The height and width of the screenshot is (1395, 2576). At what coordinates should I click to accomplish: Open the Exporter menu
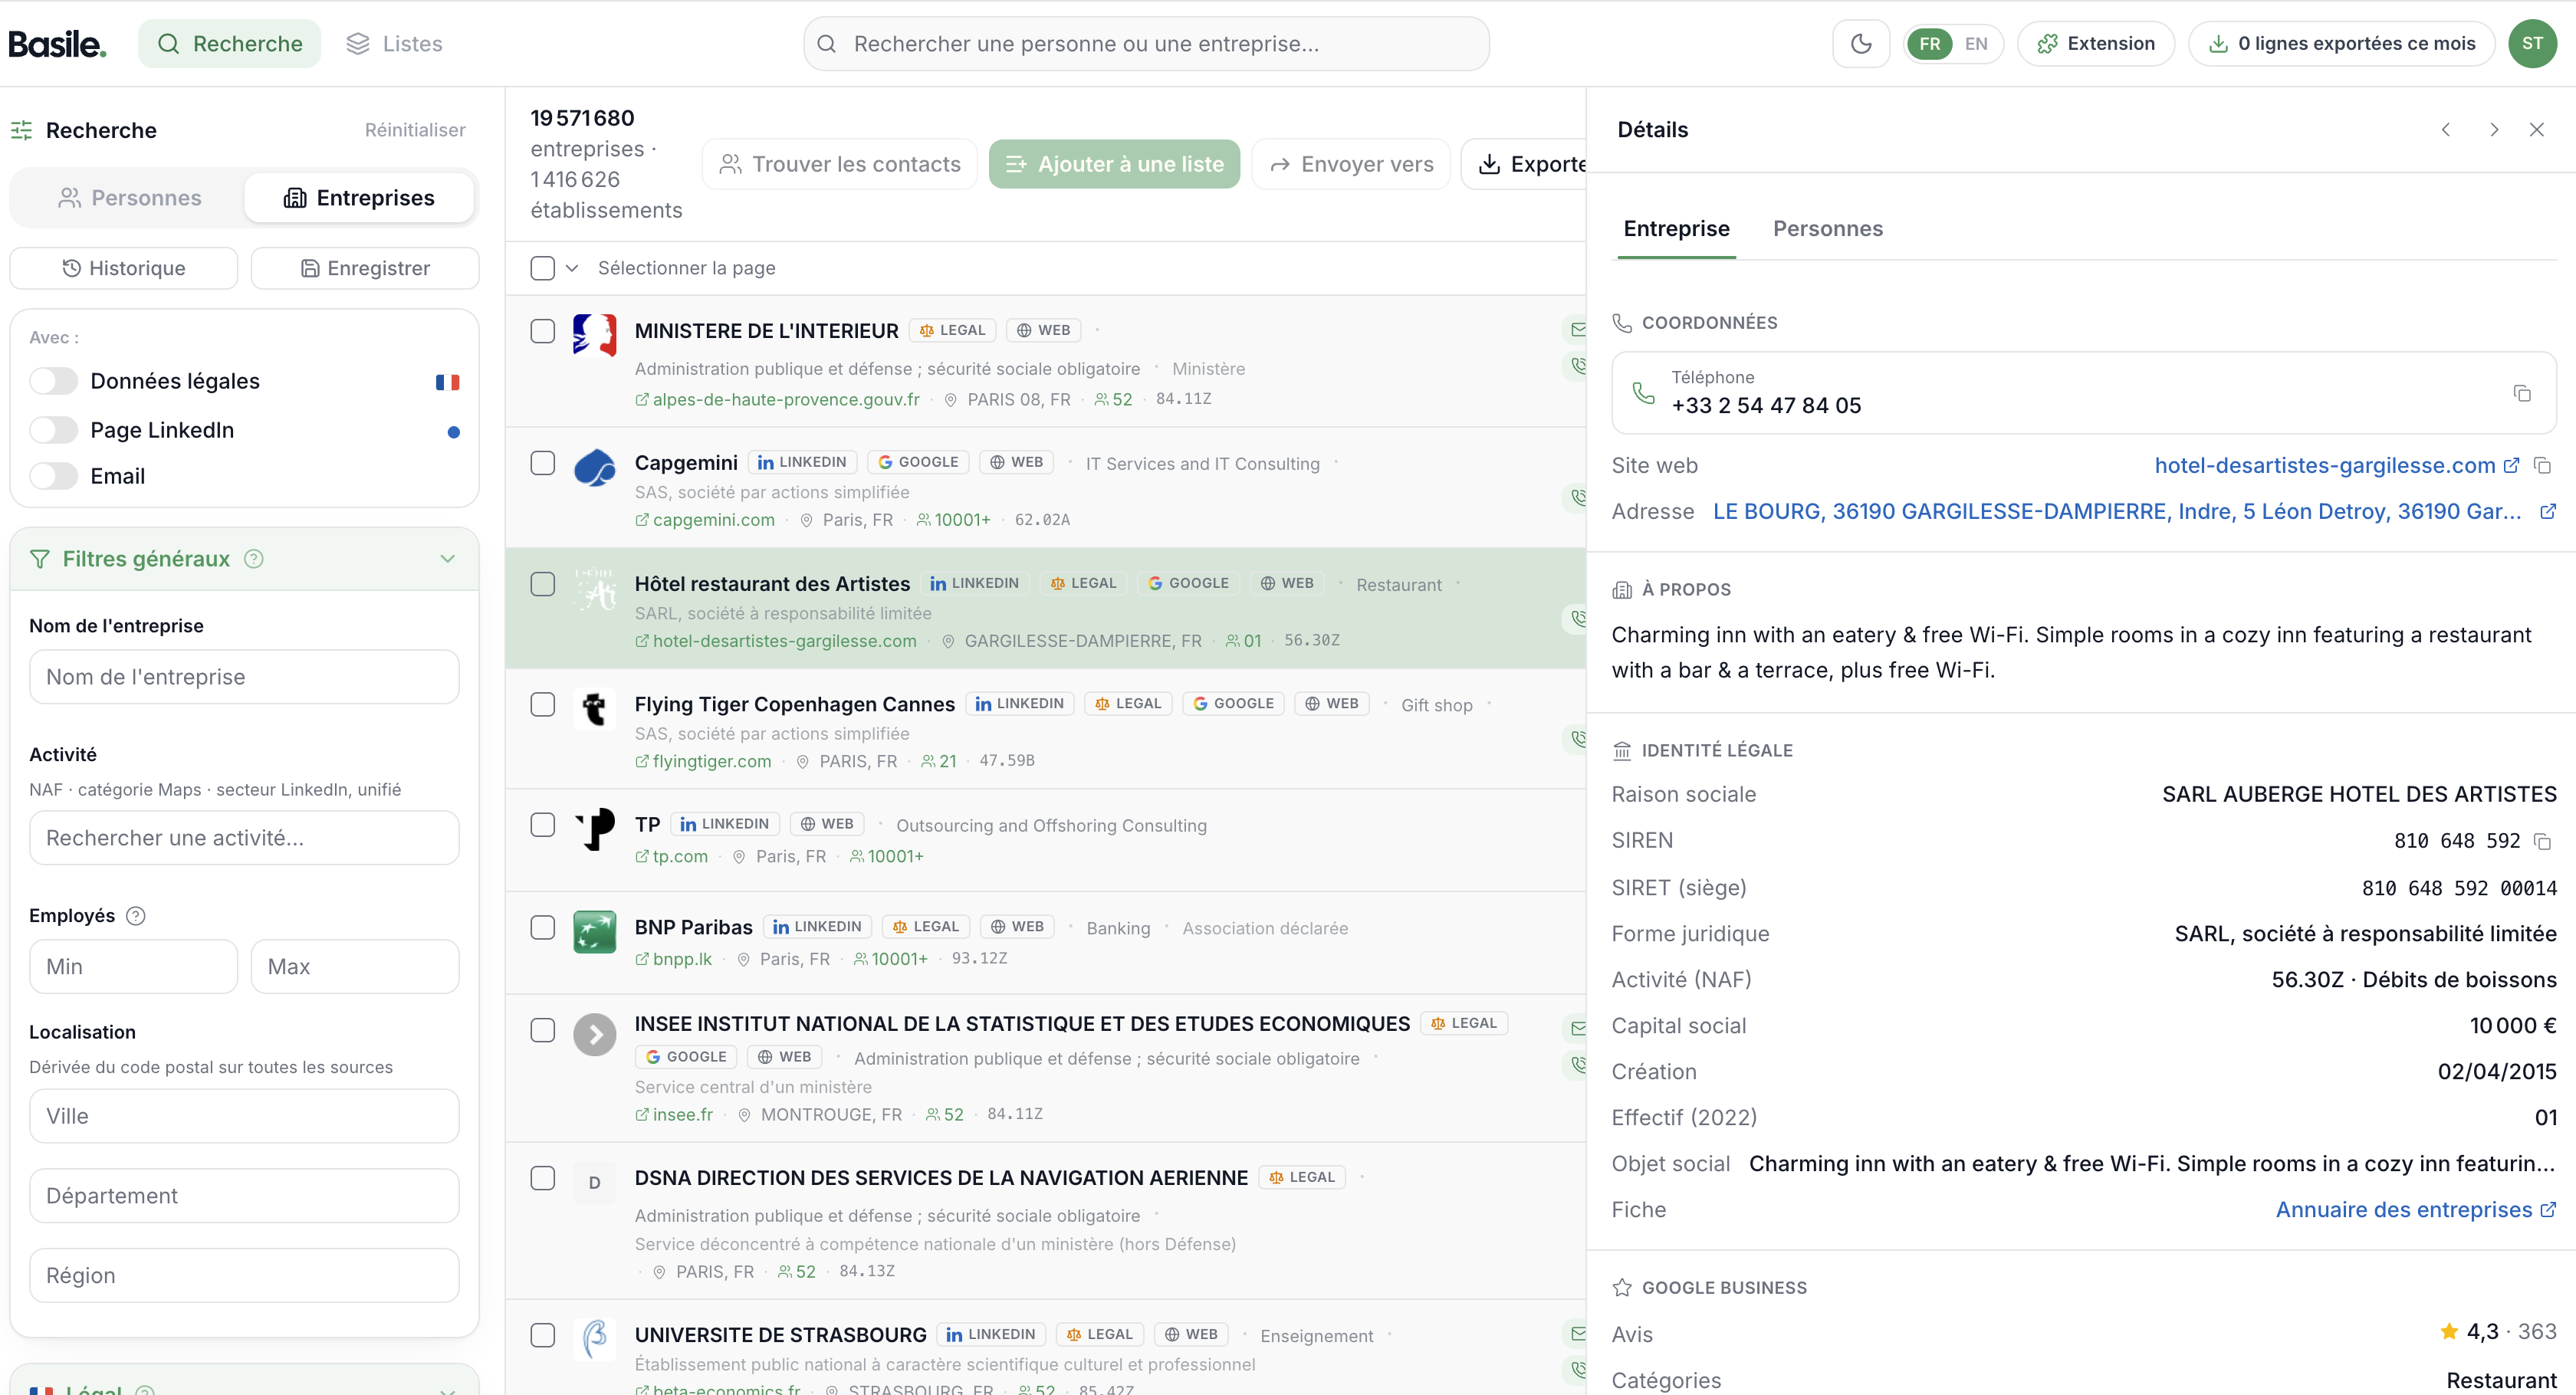pyautogui.click(x=1524, y=164)
